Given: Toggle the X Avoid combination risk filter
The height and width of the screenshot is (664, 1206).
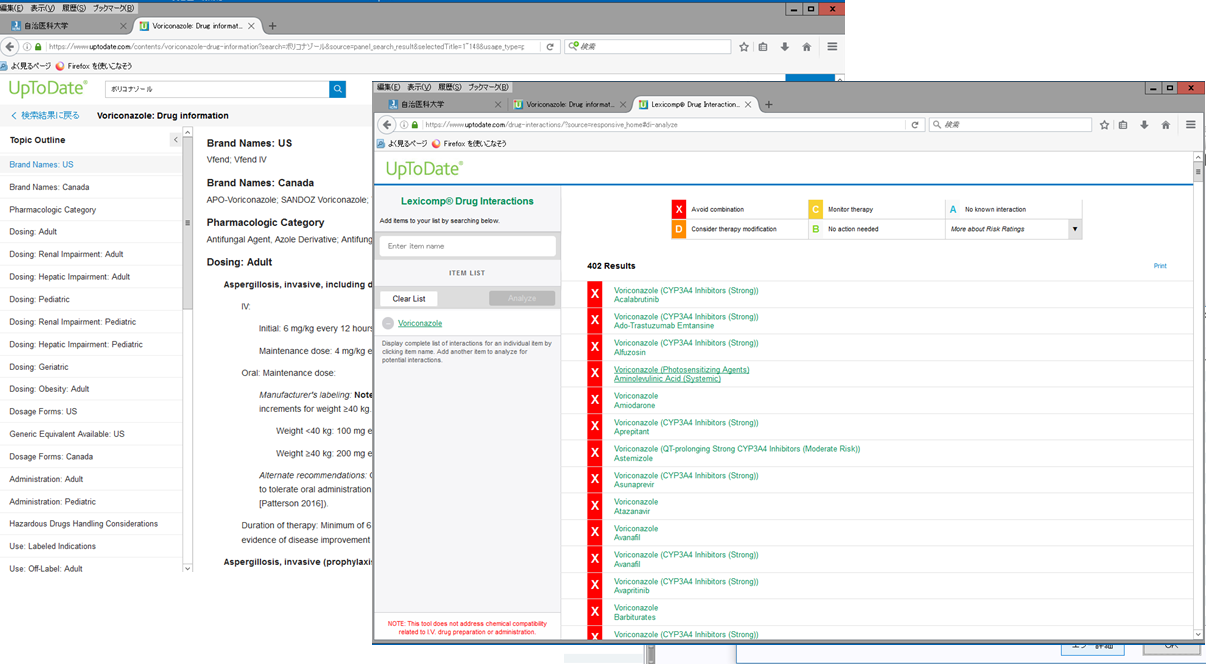Looking at the screenshot, I should click(679, 209).
